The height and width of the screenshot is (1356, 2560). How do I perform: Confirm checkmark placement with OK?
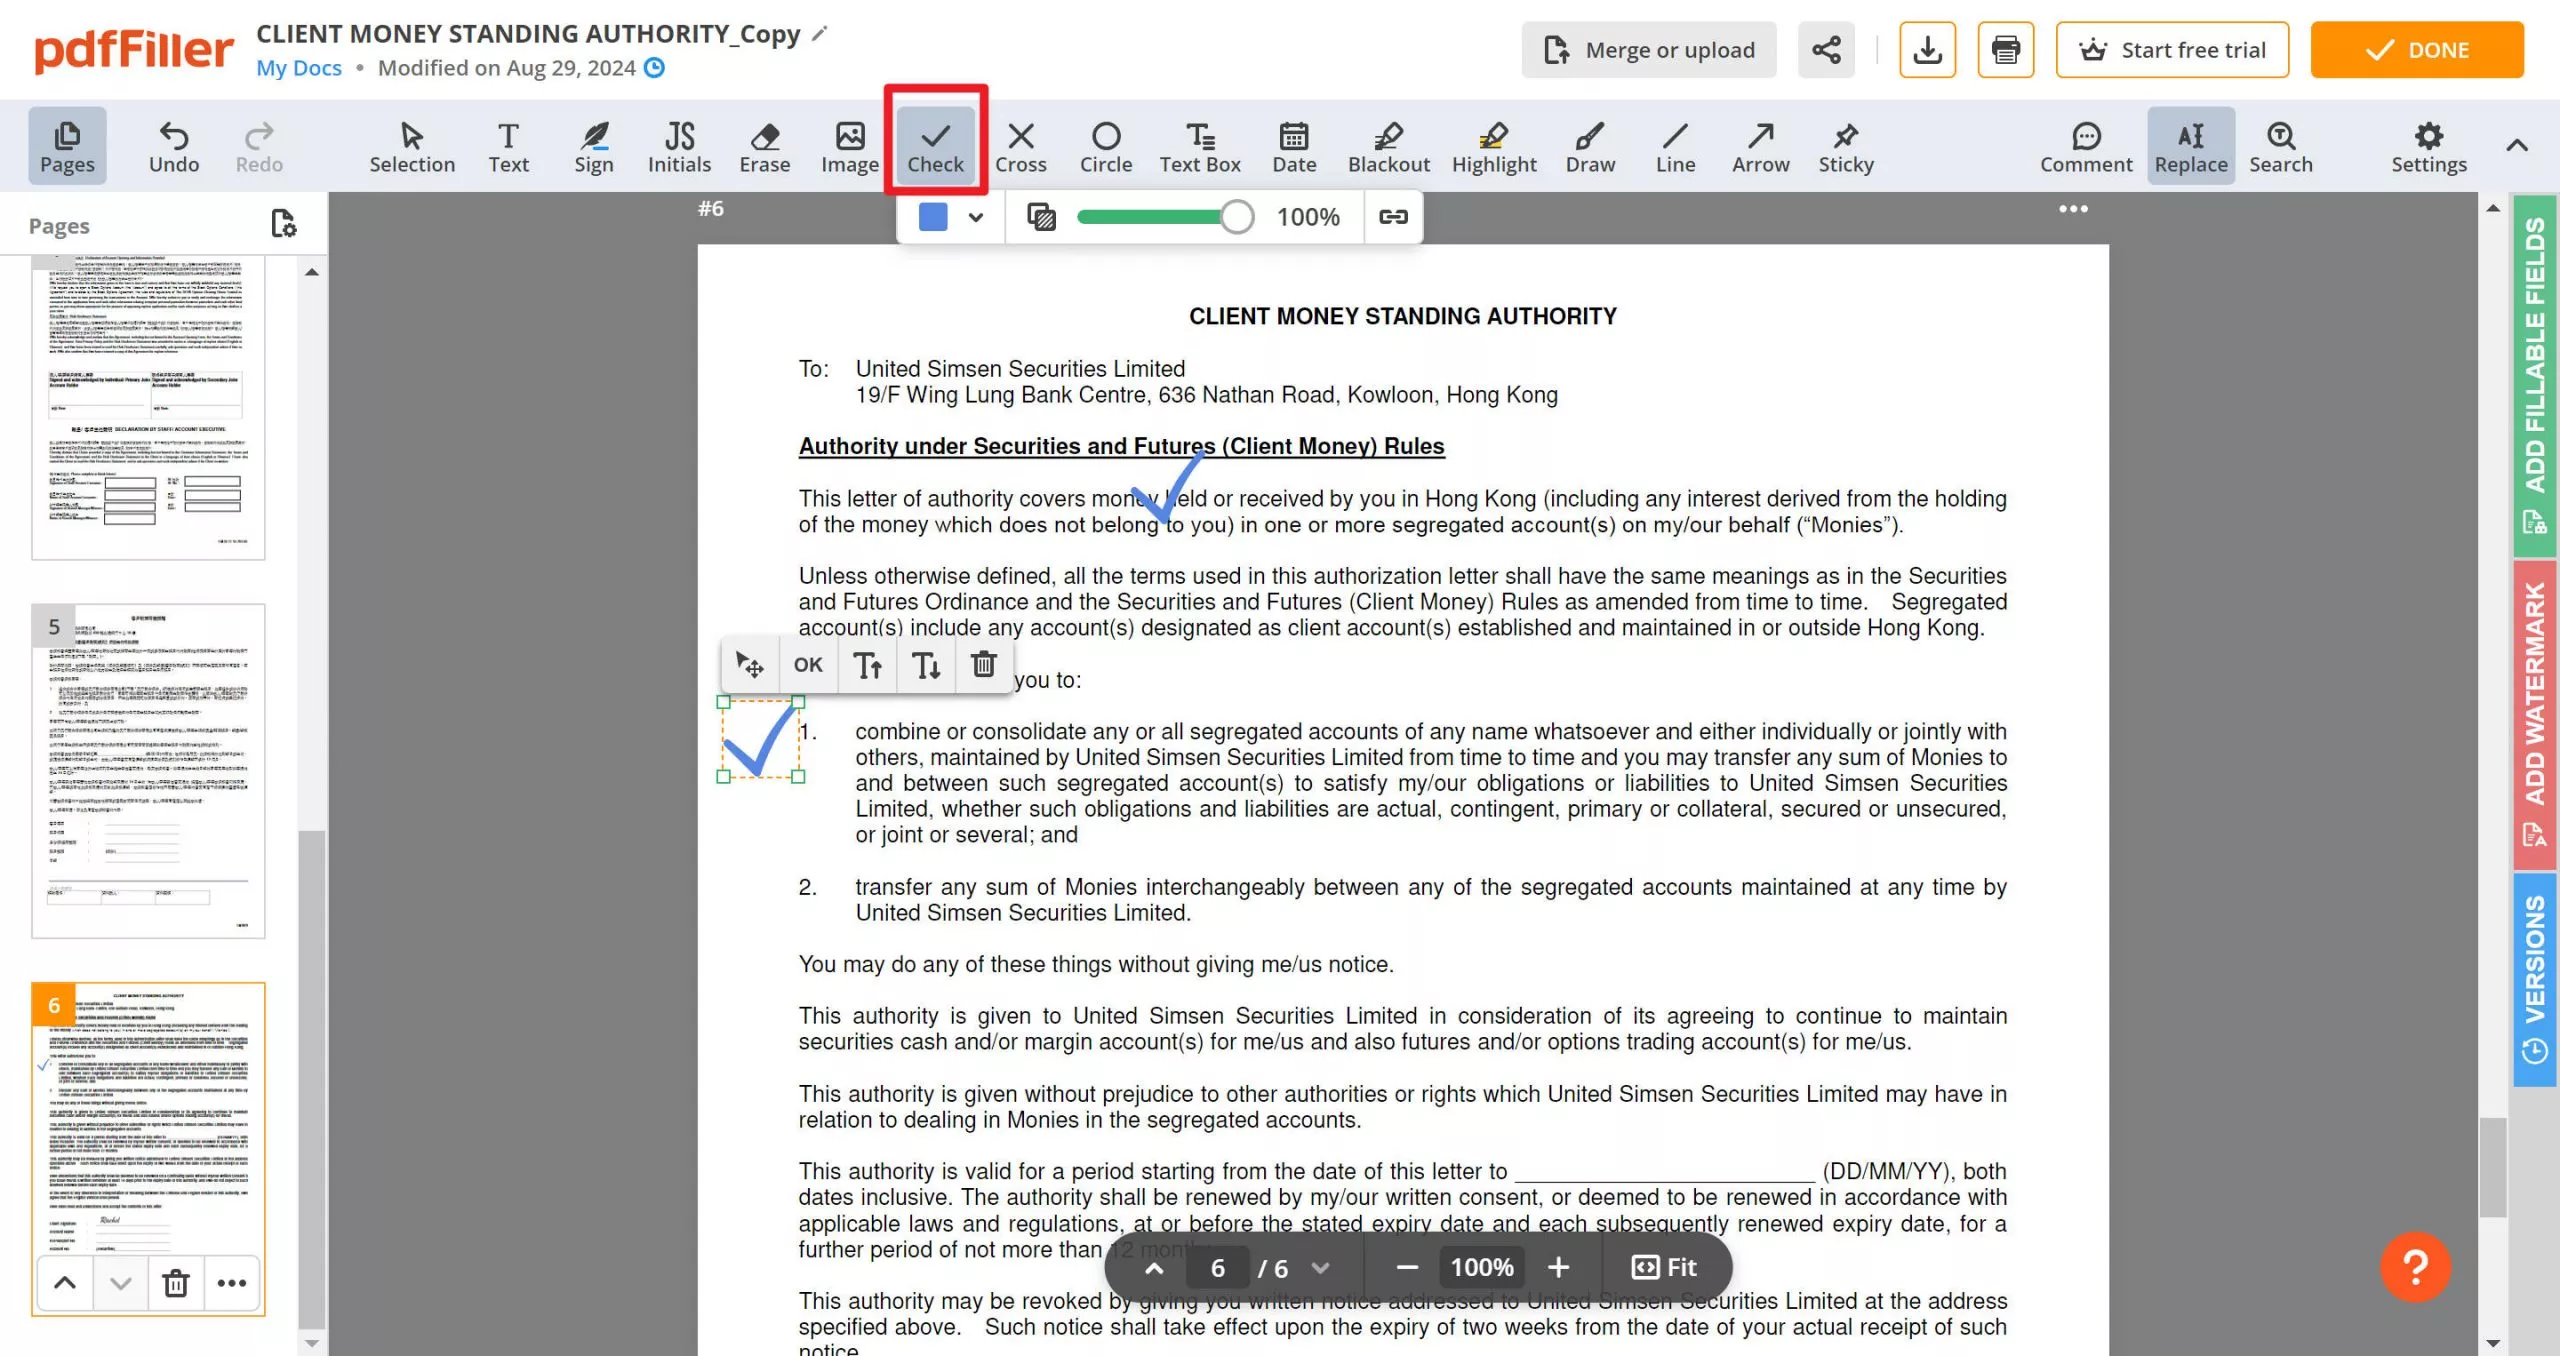pos(807,664)
